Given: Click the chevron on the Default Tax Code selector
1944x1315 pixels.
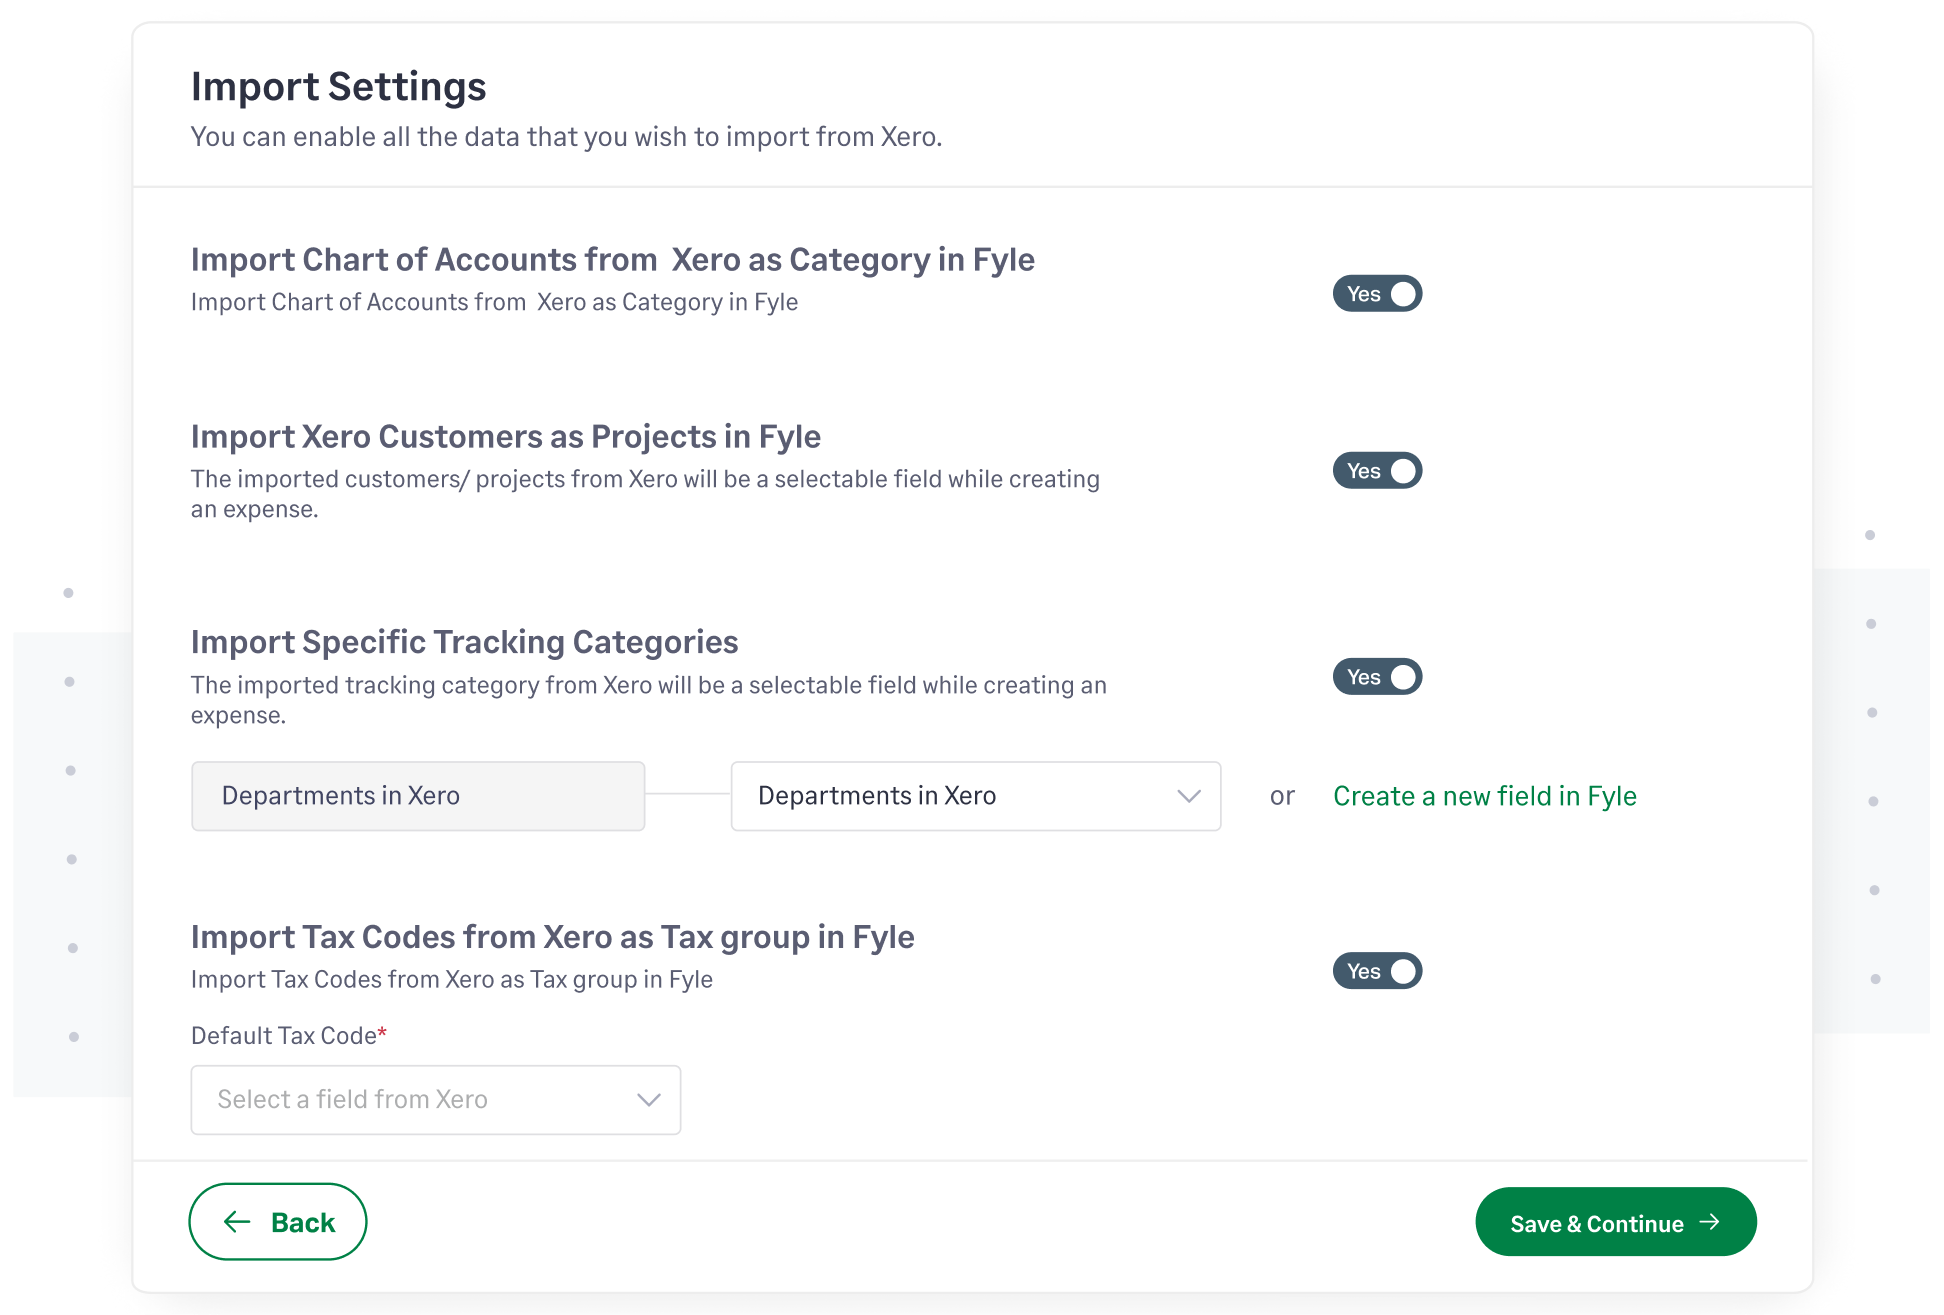Looking at the screenshot, I should (647, 1100).
